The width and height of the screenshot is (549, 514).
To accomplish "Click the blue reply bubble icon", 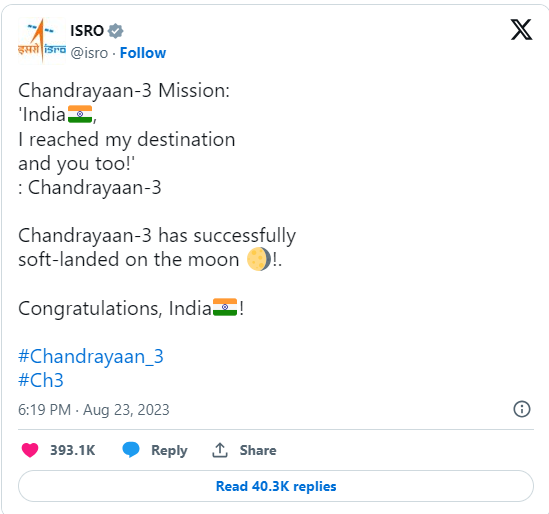I will (x=131, y=450).
